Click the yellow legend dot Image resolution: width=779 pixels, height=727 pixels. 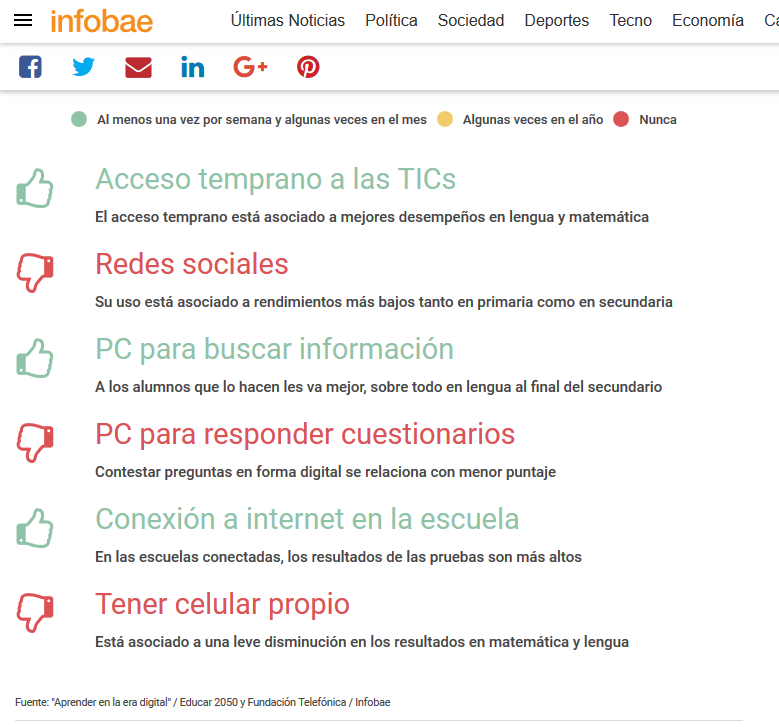coord(445,119)
